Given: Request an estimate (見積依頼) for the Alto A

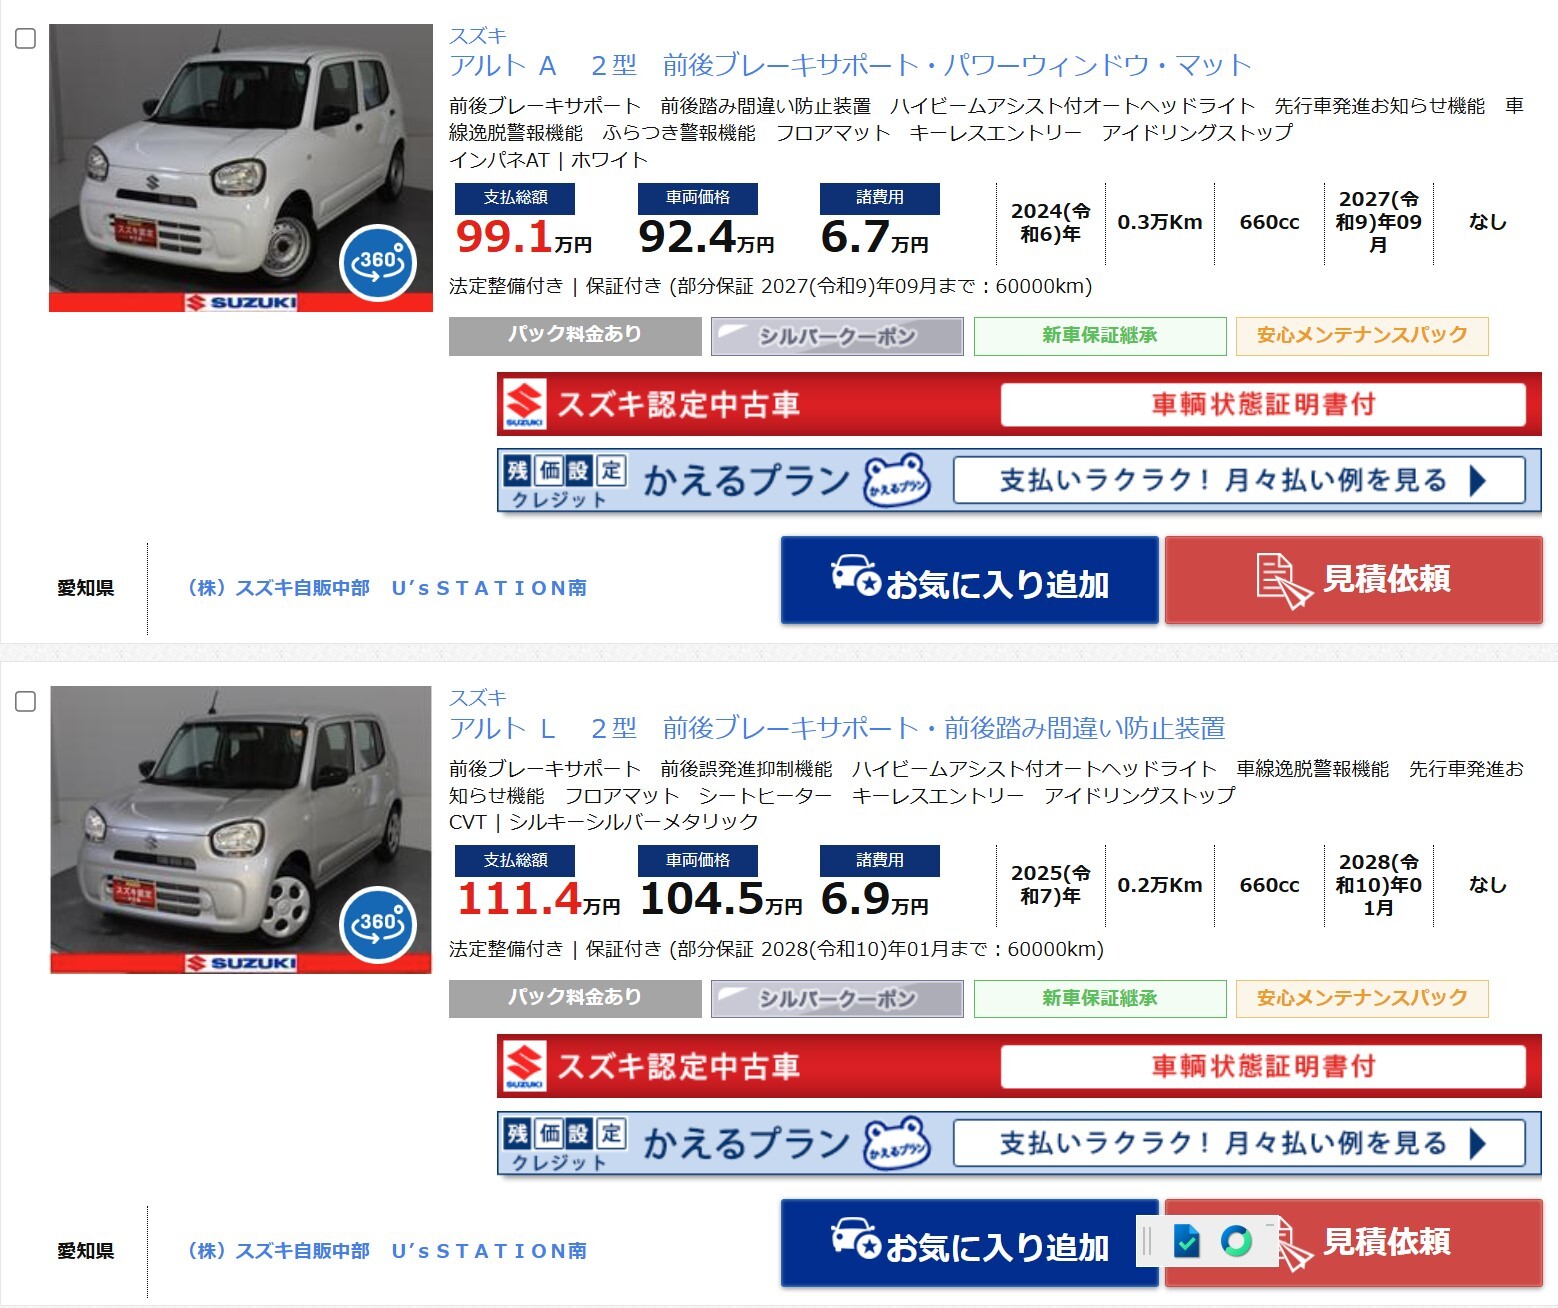Looking at the screenshot, I should (x=1353, y=580).
